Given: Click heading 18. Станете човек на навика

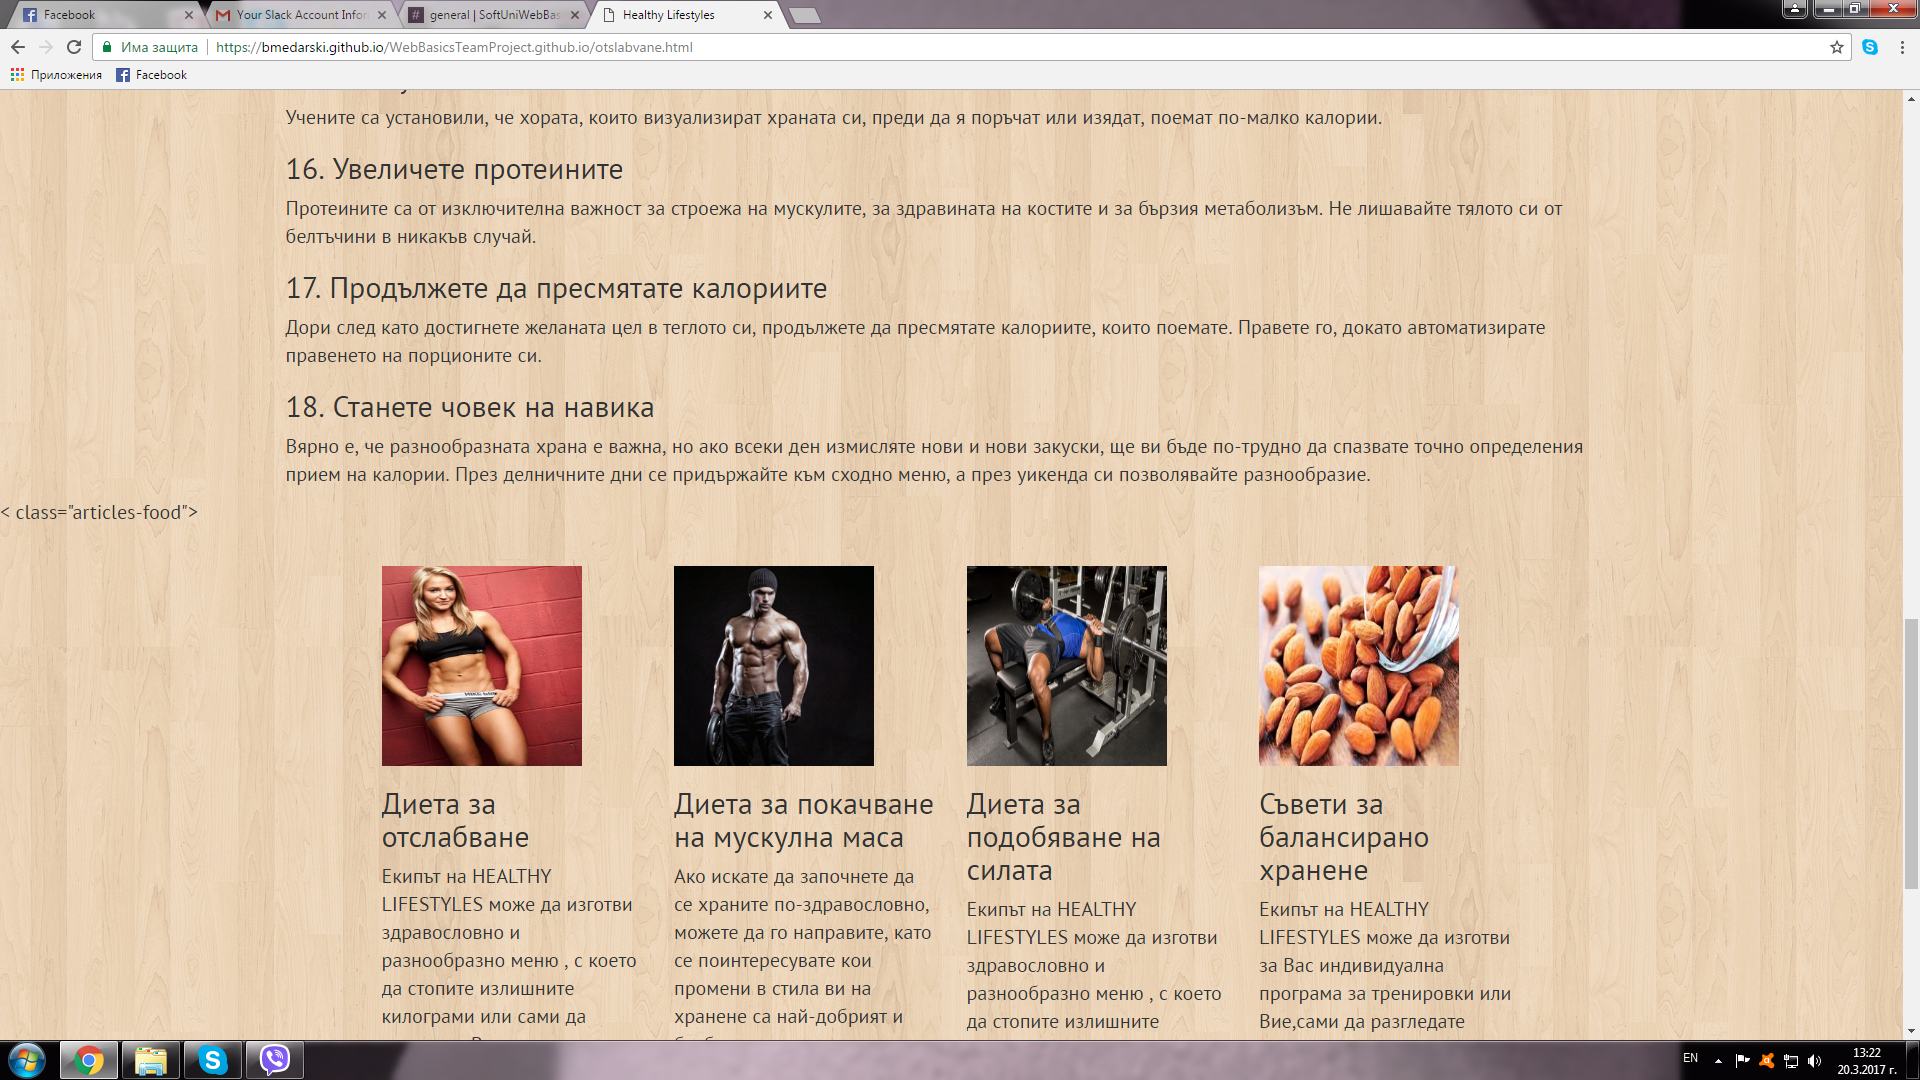Looking at the screenshot, I should click(x=470, y=407).
